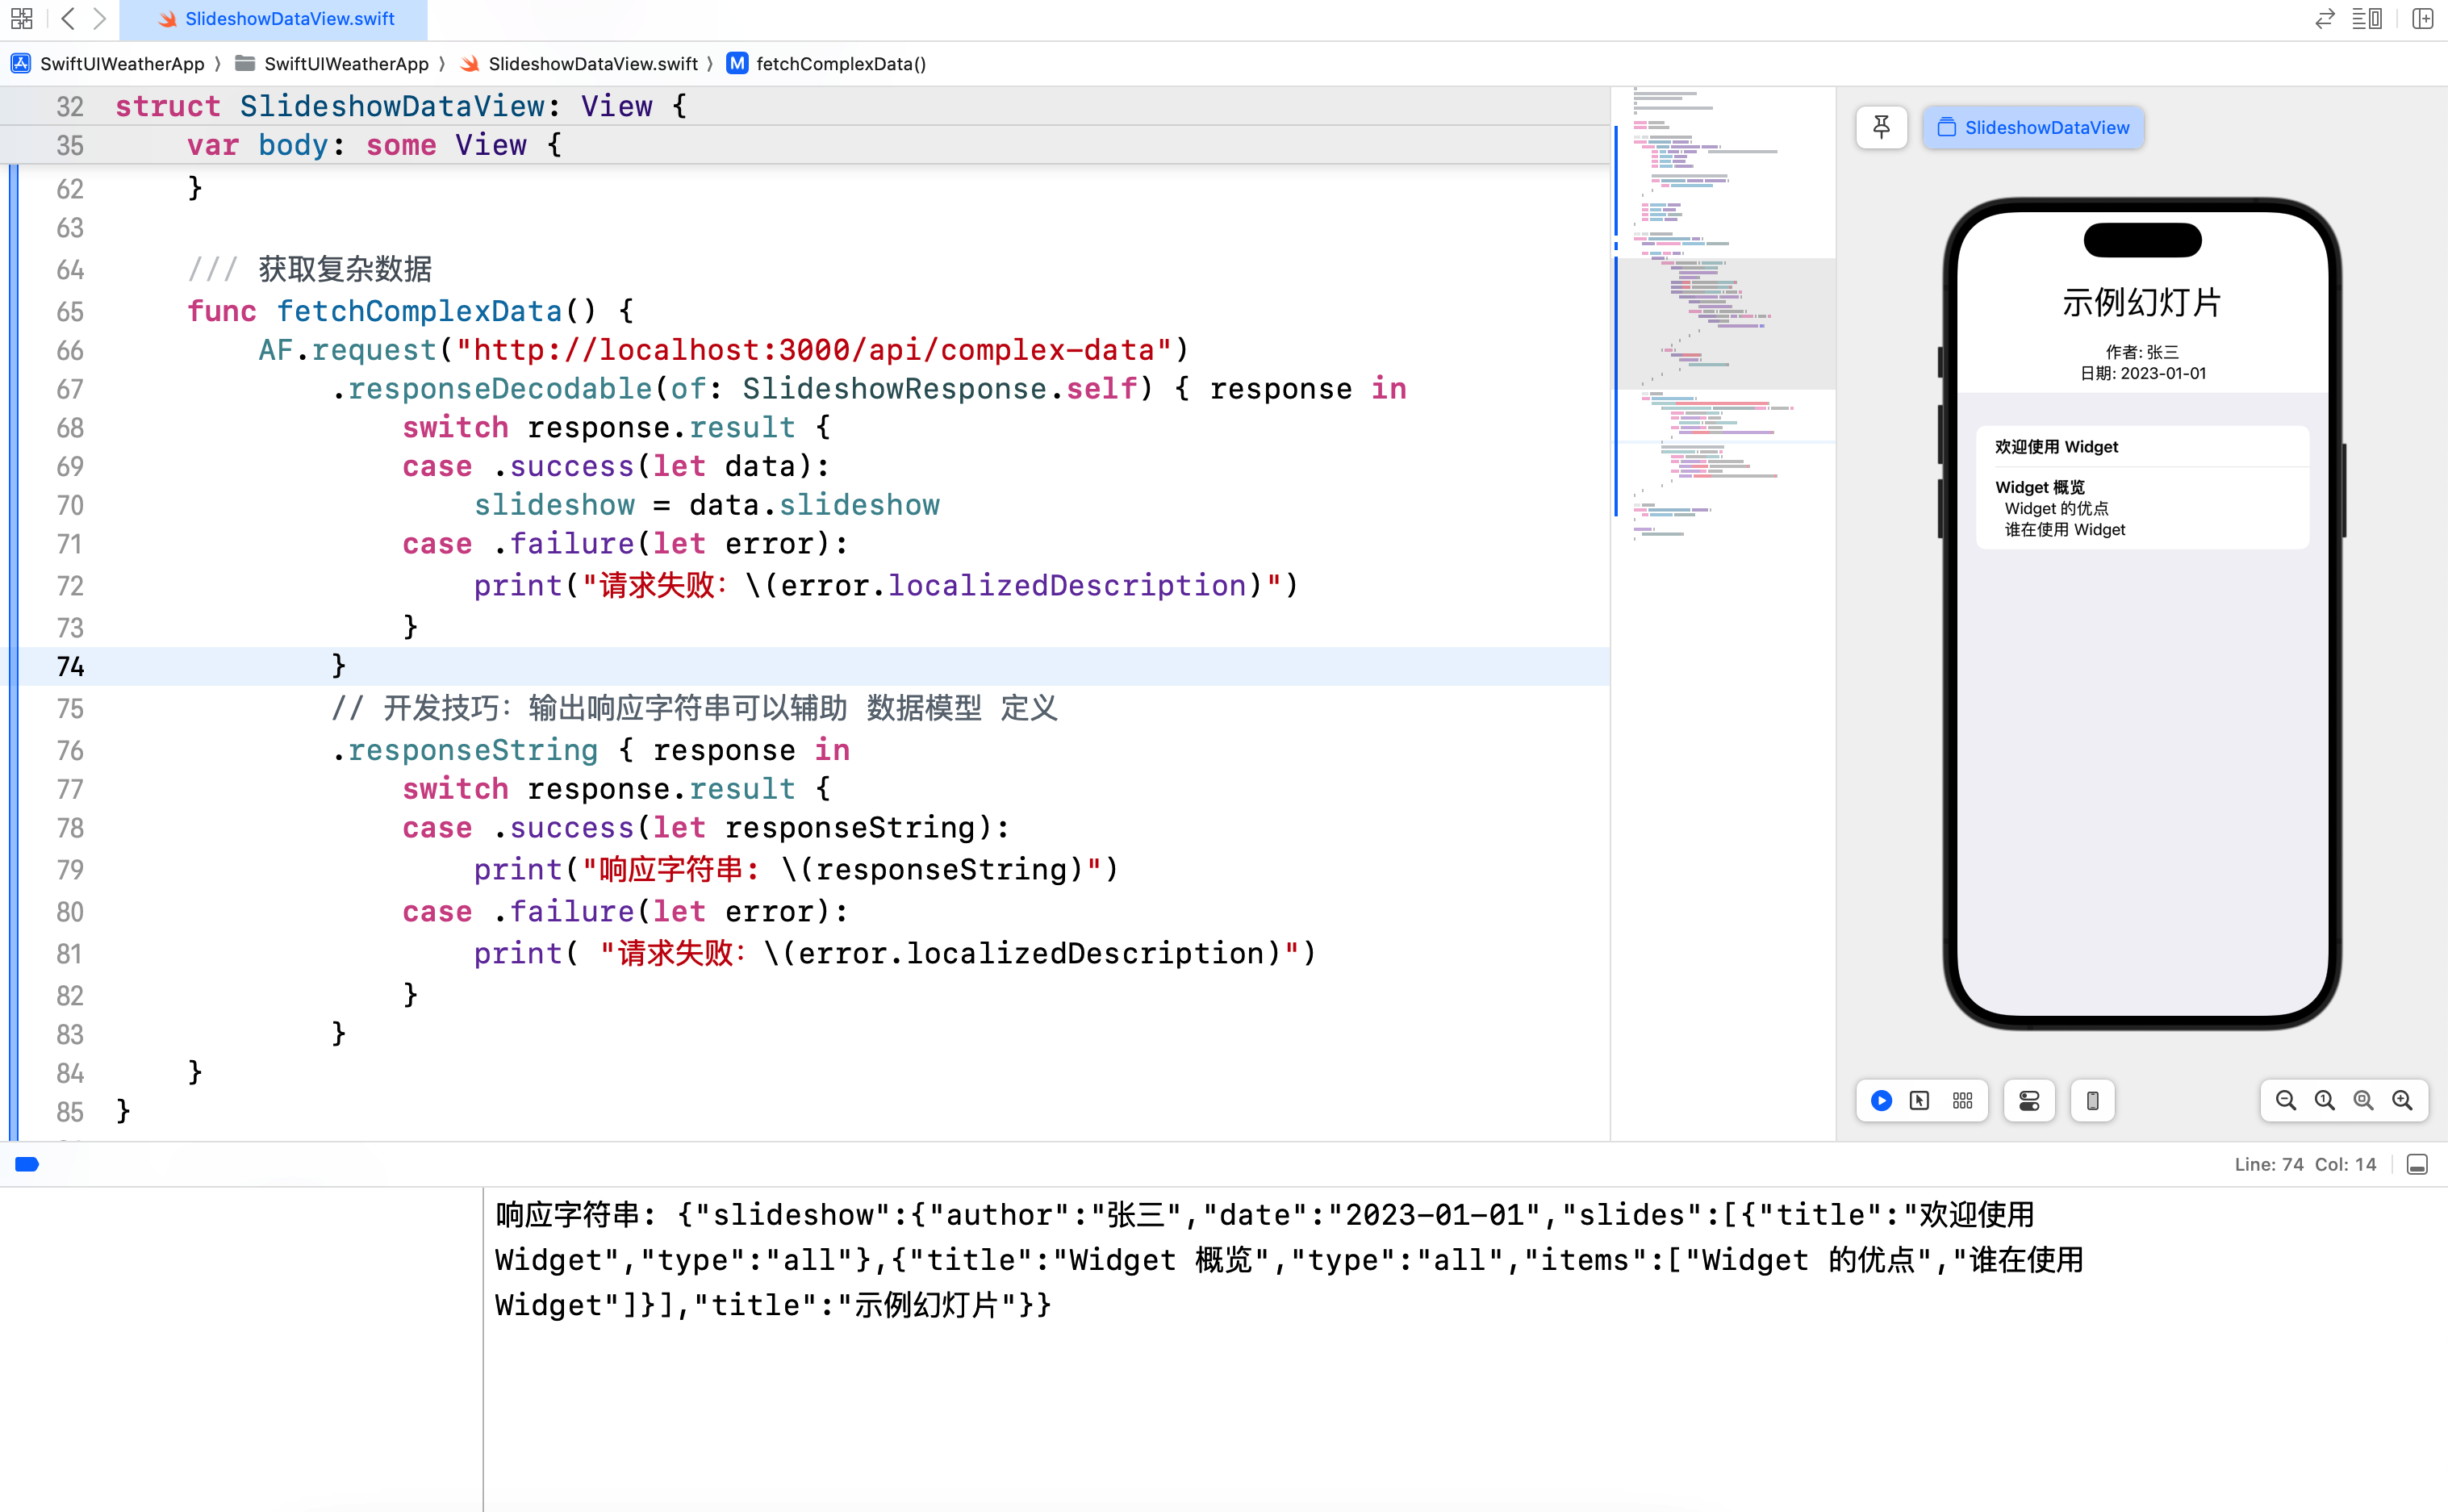Click the 欢迎使用 Widget slide row

point(2142,447)
